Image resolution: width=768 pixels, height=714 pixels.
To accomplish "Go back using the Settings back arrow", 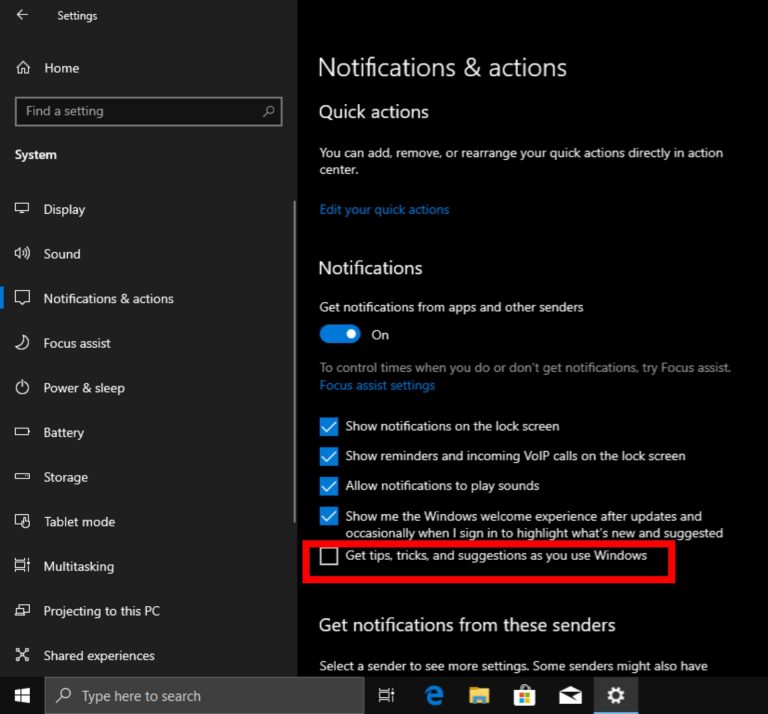I will pyautogui.click(x=22, y=15).
